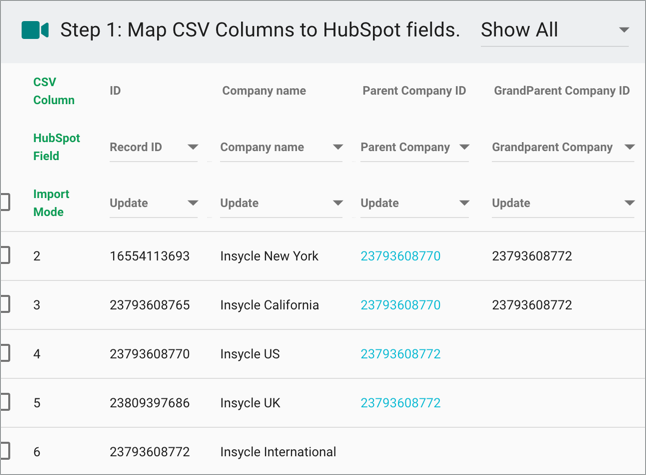Click the Import Mode row label

[51, 203]
